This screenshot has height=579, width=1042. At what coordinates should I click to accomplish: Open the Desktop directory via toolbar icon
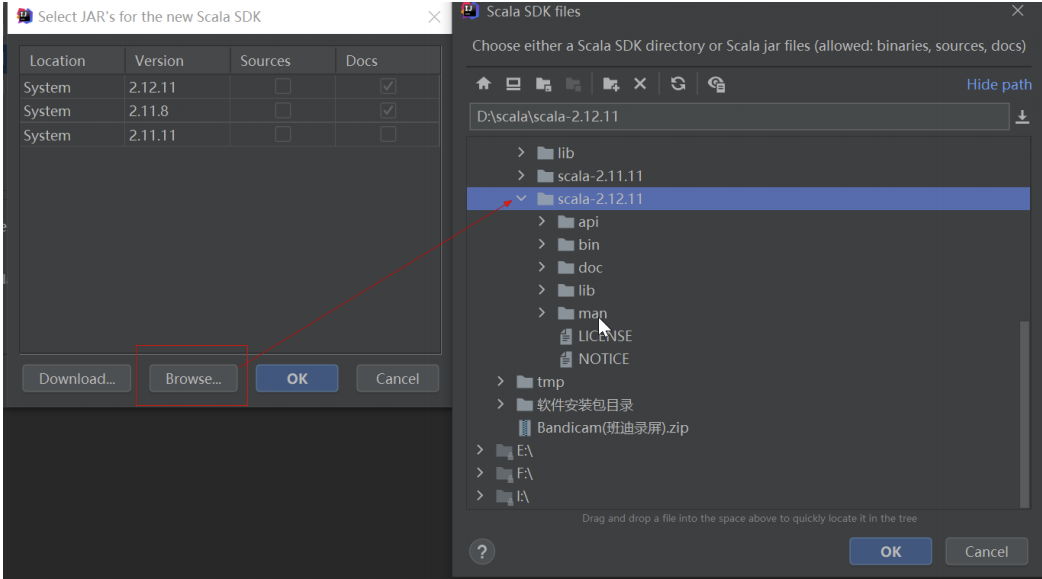[513, 84]
